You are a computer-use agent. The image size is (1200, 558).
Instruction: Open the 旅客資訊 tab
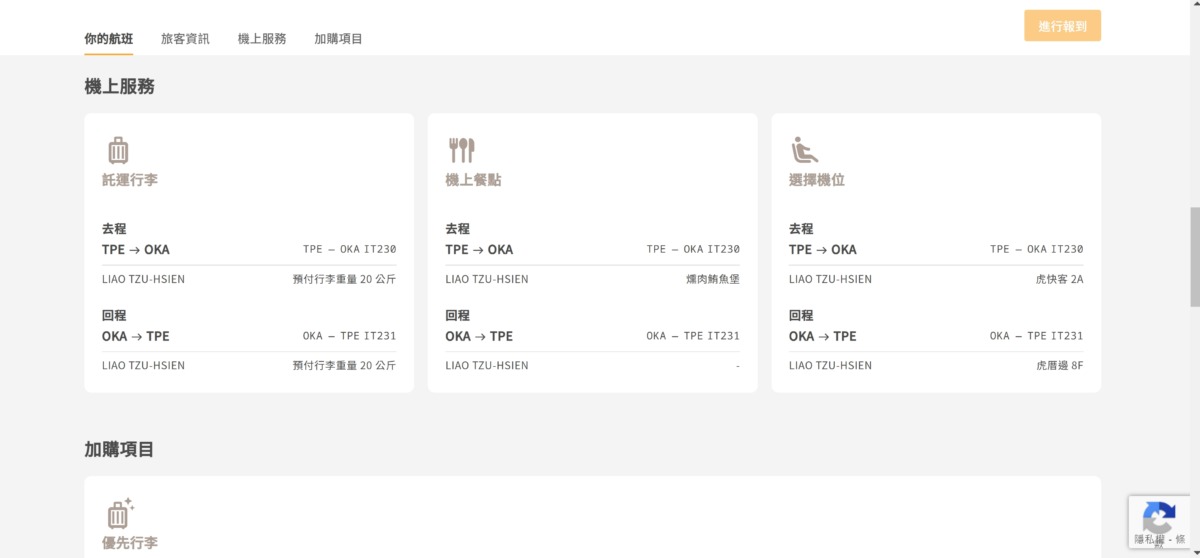pyautogui.click(x=185, y=39)
